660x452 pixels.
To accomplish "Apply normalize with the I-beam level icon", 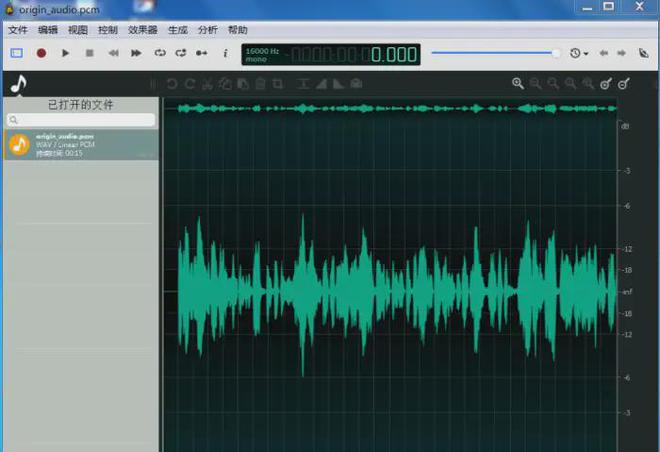I will pyautogui.click(x=303, y=84).
